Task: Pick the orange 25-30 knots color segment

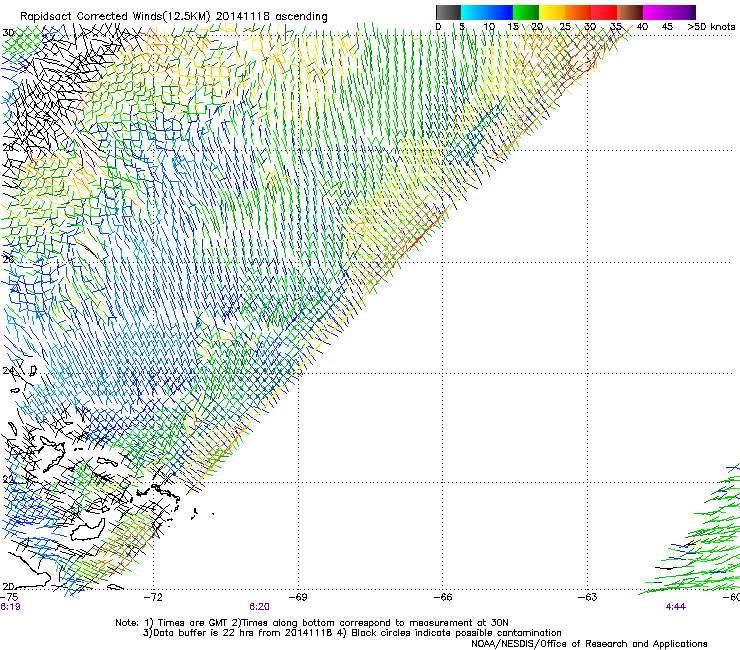Action: (578, 12)
